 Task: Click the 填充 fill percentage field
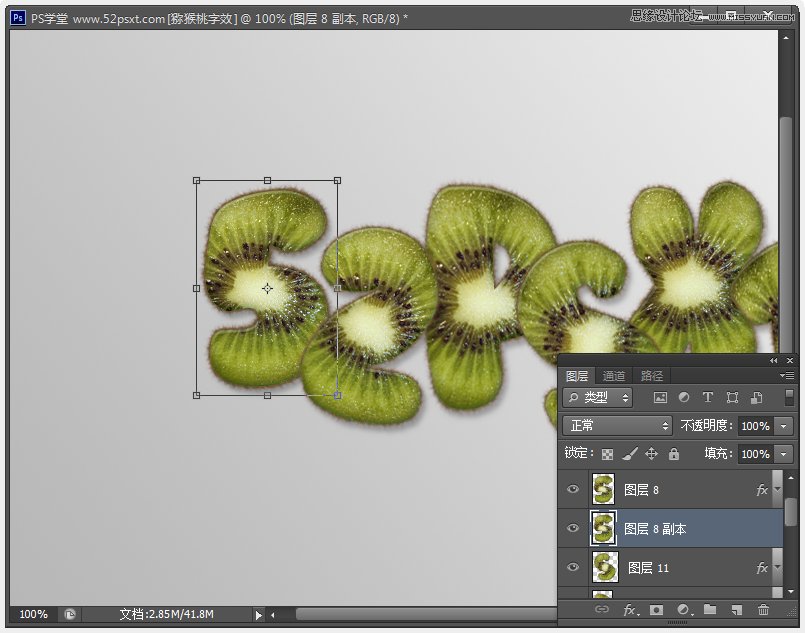click(x=755, y=454)
